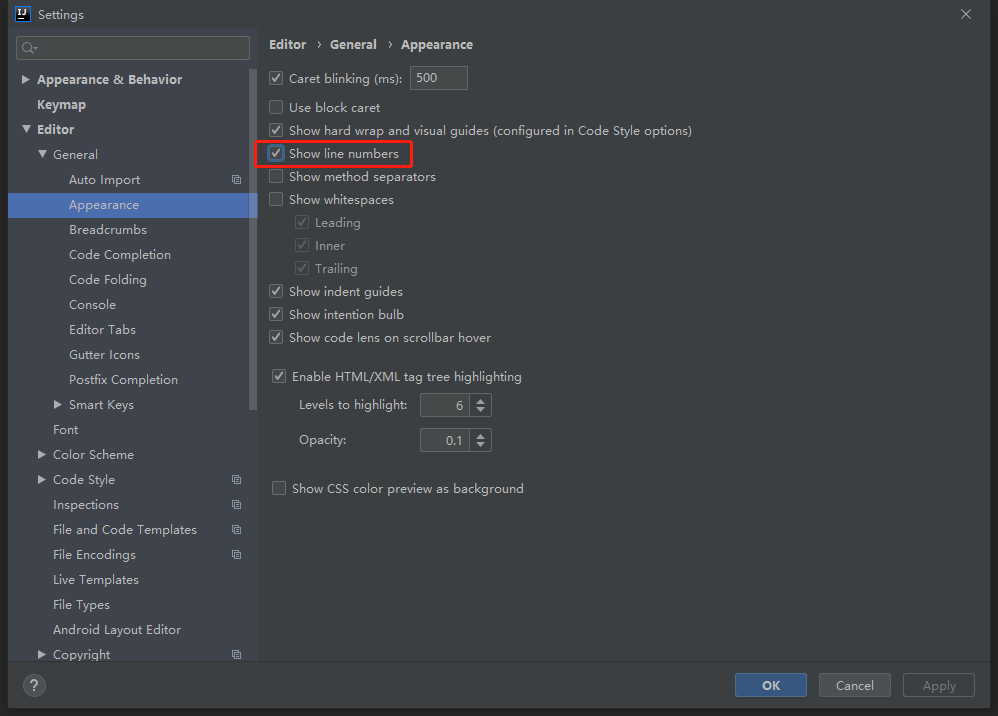
Task: Close the Settings dialog
Action: pos(966,14)
